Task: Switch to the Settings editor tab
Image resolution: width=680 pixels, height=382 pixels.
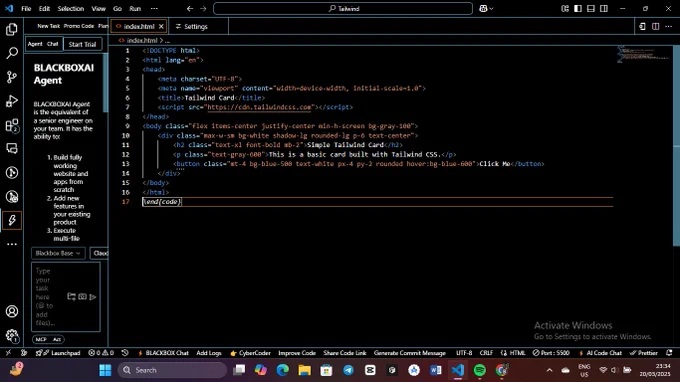Action: [196, 26]
